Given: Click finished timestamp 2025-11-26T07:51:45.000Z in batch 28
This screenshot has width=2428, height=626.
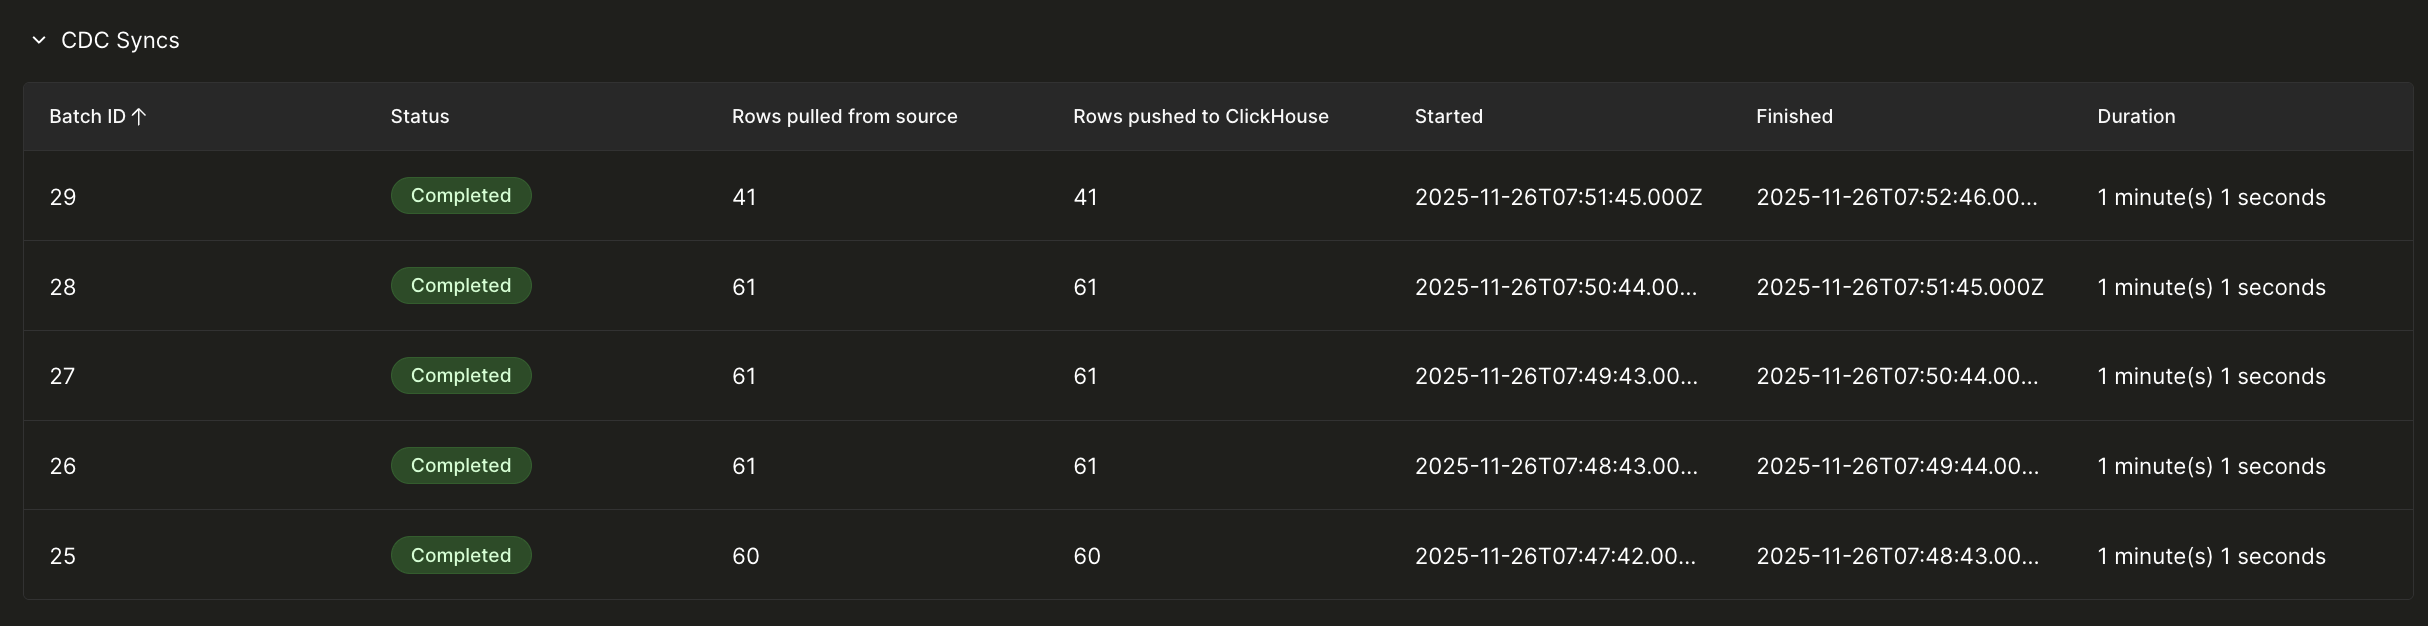Looking at the screenshot, I should 1899,287.
